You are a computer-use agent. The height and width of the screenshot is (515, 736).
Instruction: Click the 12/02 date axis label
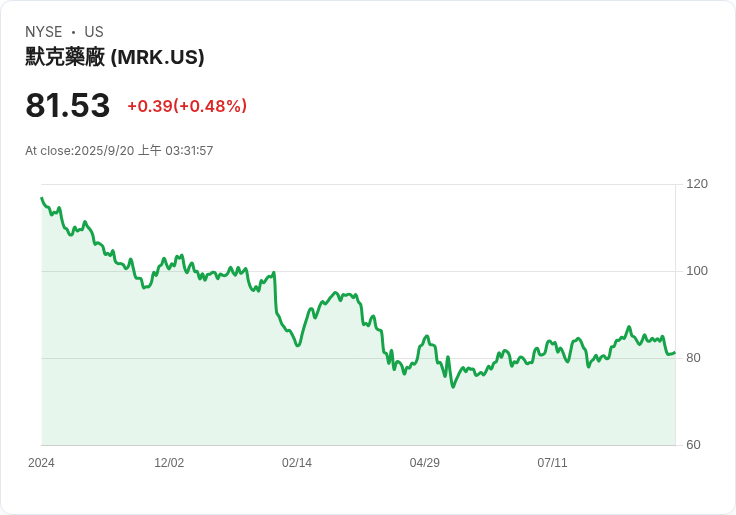coord(169,463)
